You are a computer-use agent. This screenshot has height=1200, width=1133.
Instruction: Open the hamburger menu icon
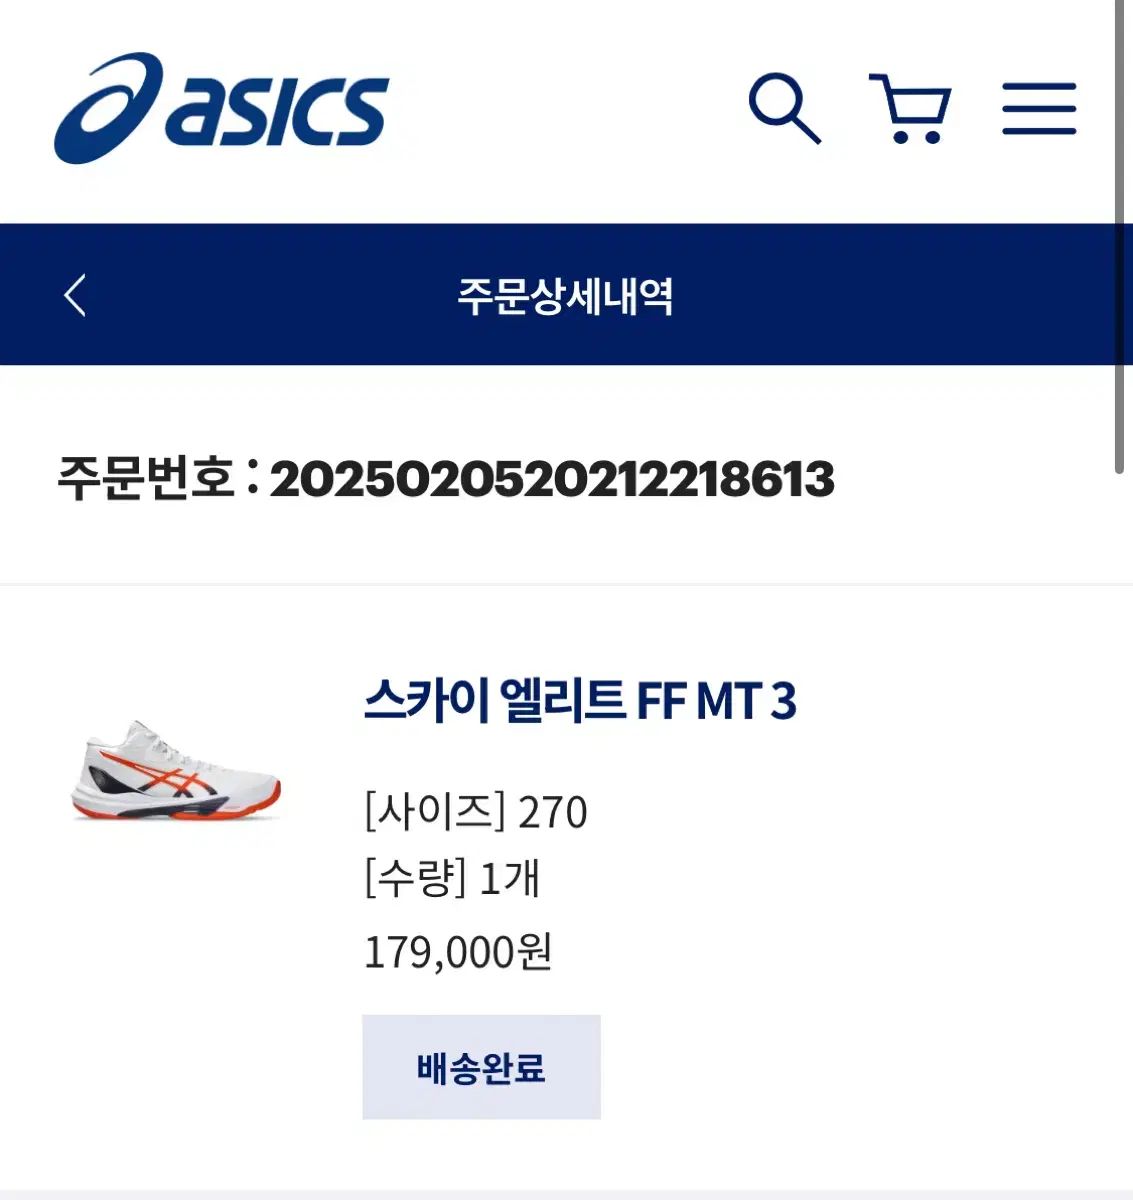(1039, 109)
